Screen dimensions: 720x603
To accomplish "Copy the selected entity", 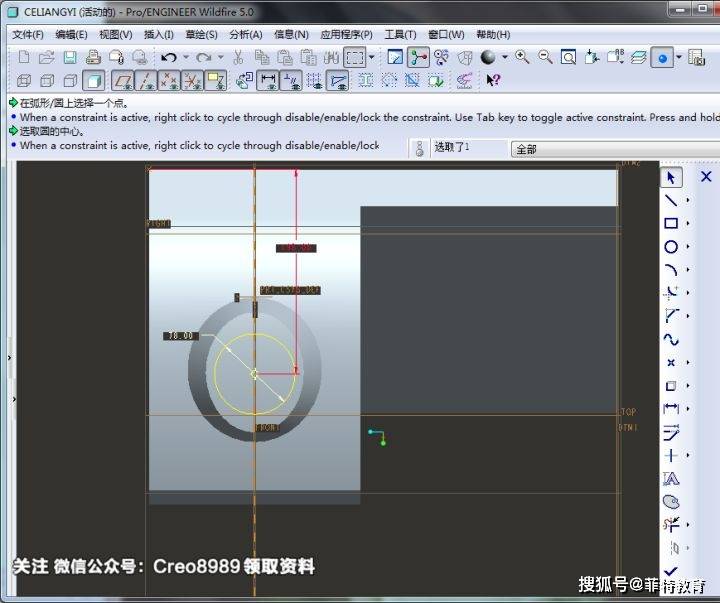I will (x=262, y=57).
